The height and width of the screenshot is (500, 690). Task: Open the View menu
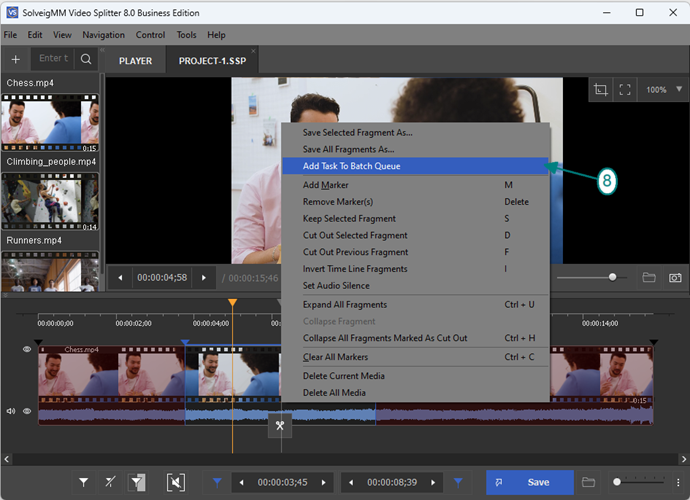(x=62, y=35)
